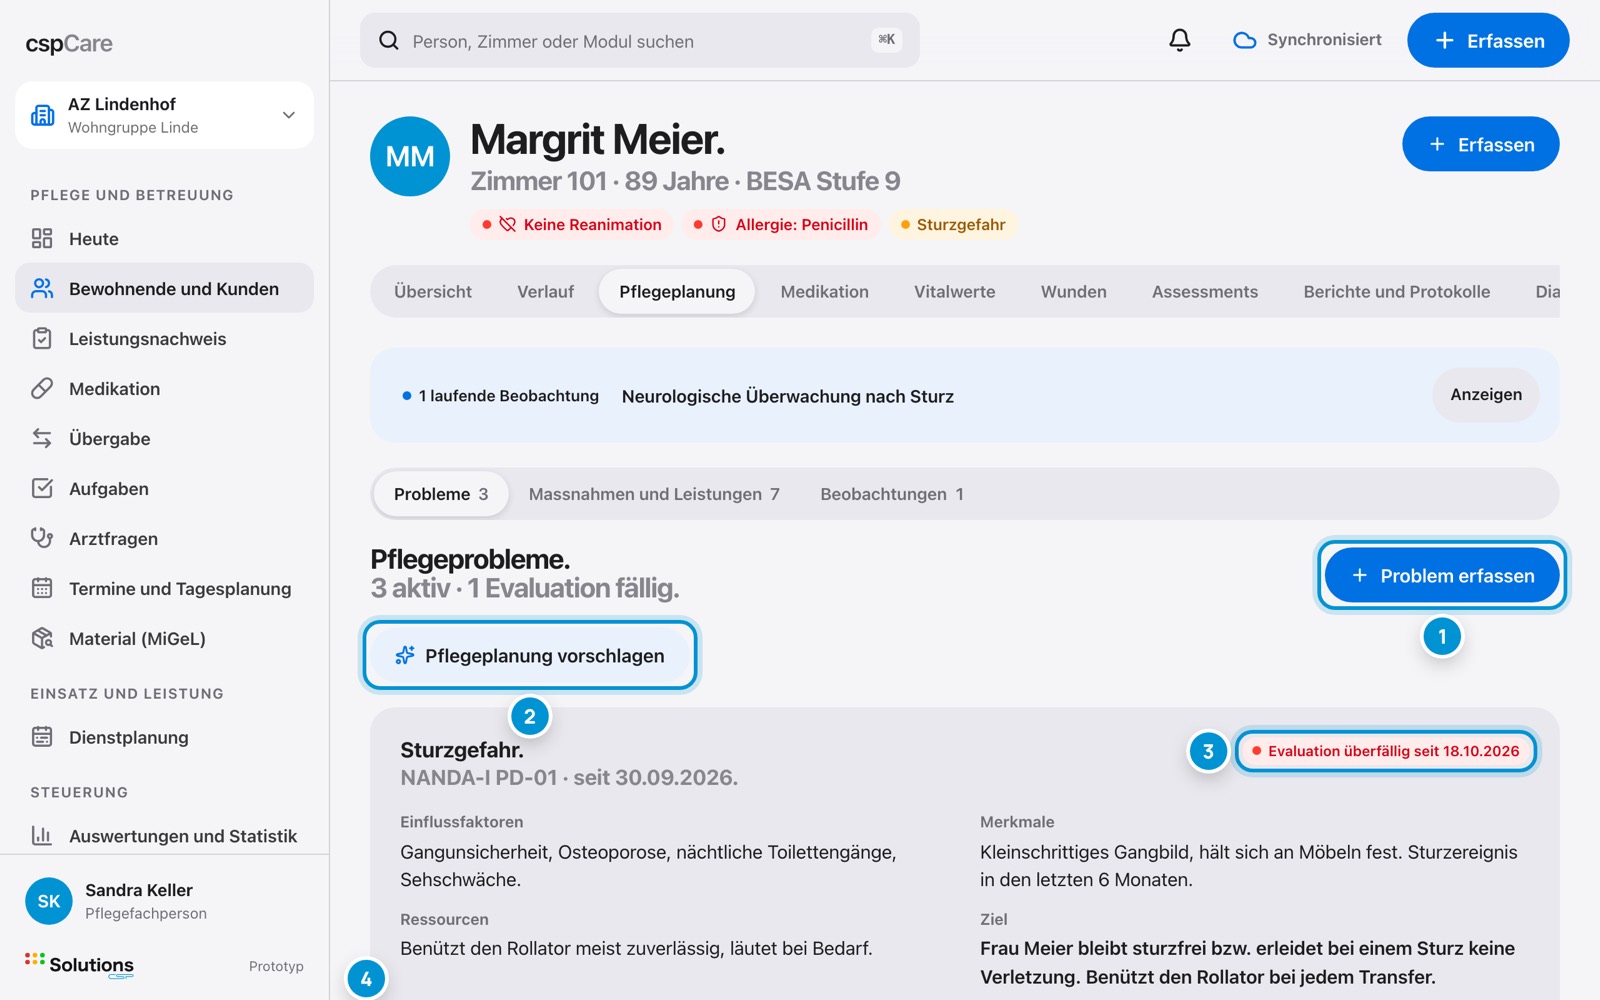
Task: Click the top bar Erfassen button
Action: pos(1488,40)
